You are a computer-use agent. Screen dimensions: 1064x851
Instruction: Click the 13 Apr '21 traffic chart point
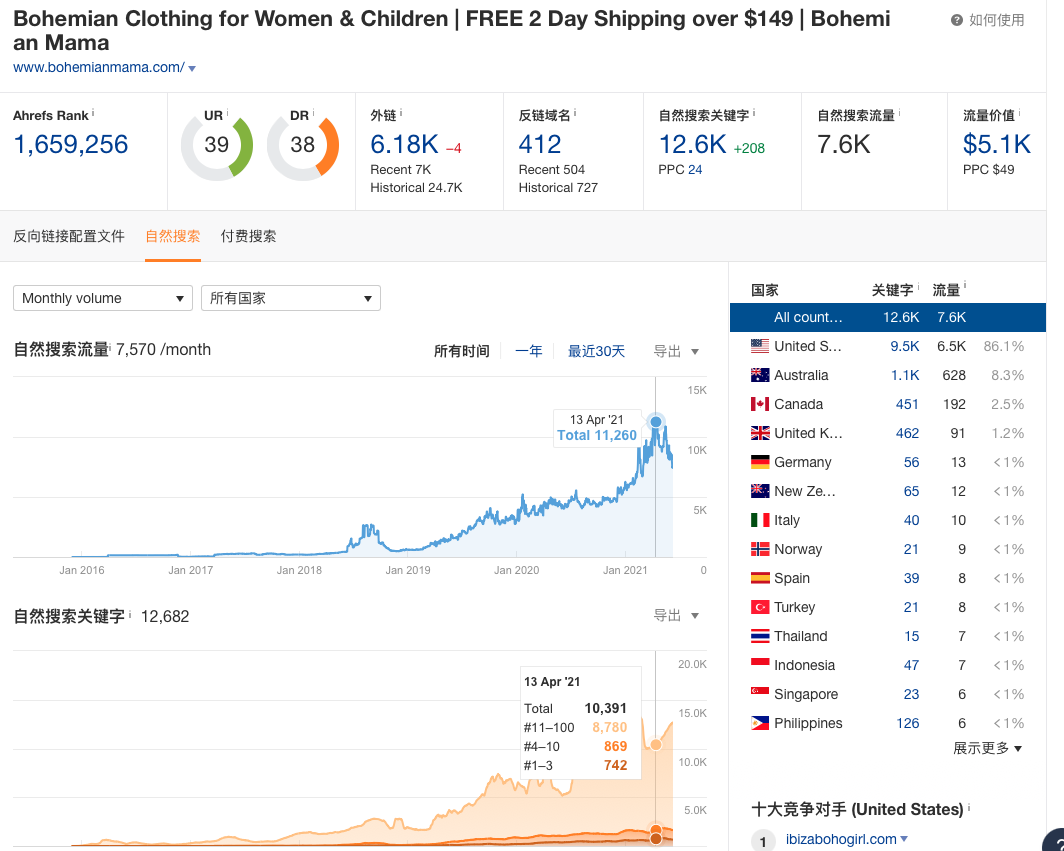656,421
